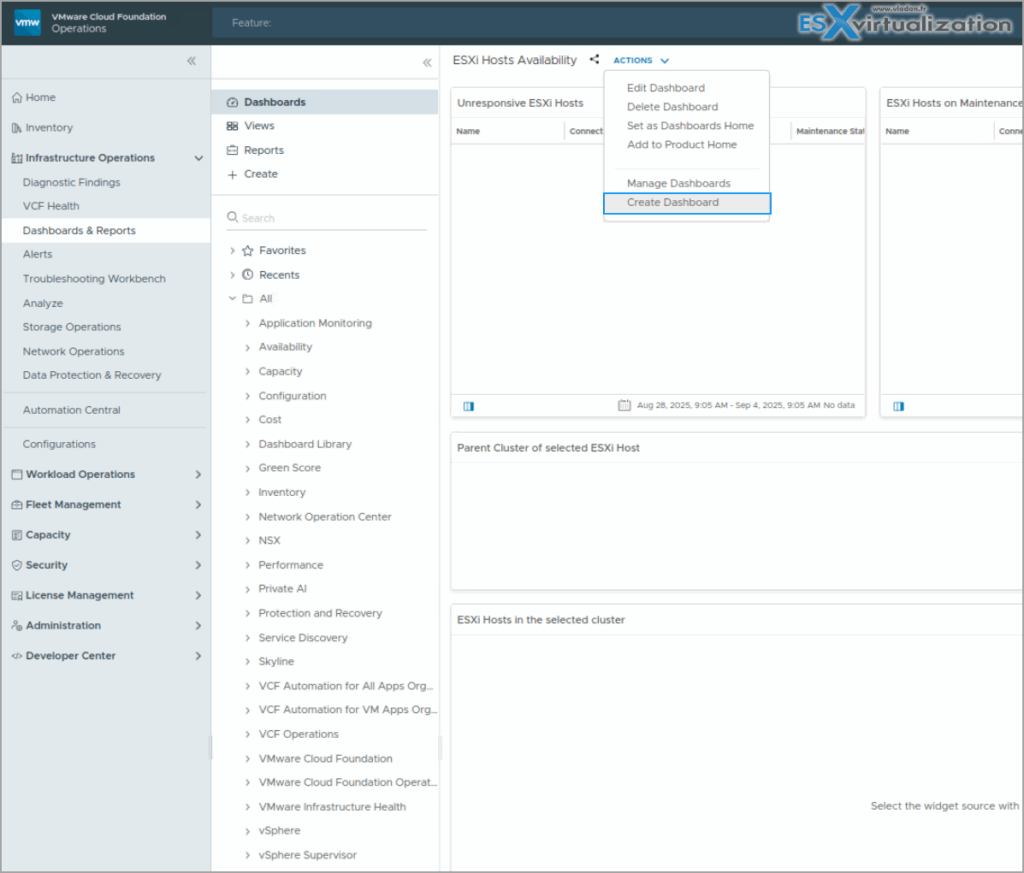Click the Recents clock icon
The height and width of the screenshot is (873, 1024).
(x=248, y=275)
